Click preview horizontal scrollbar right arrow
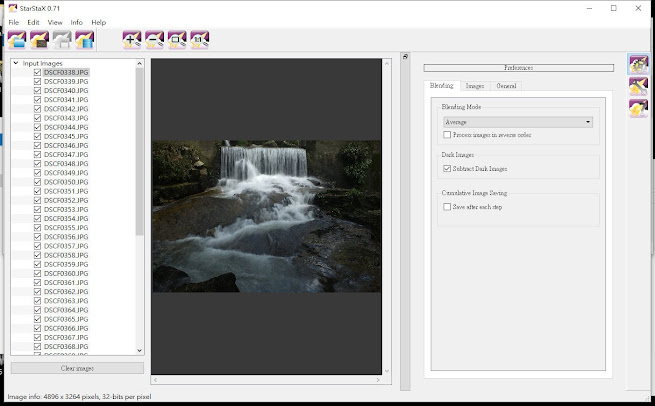655x406 pixels. [x=378, y=380]
